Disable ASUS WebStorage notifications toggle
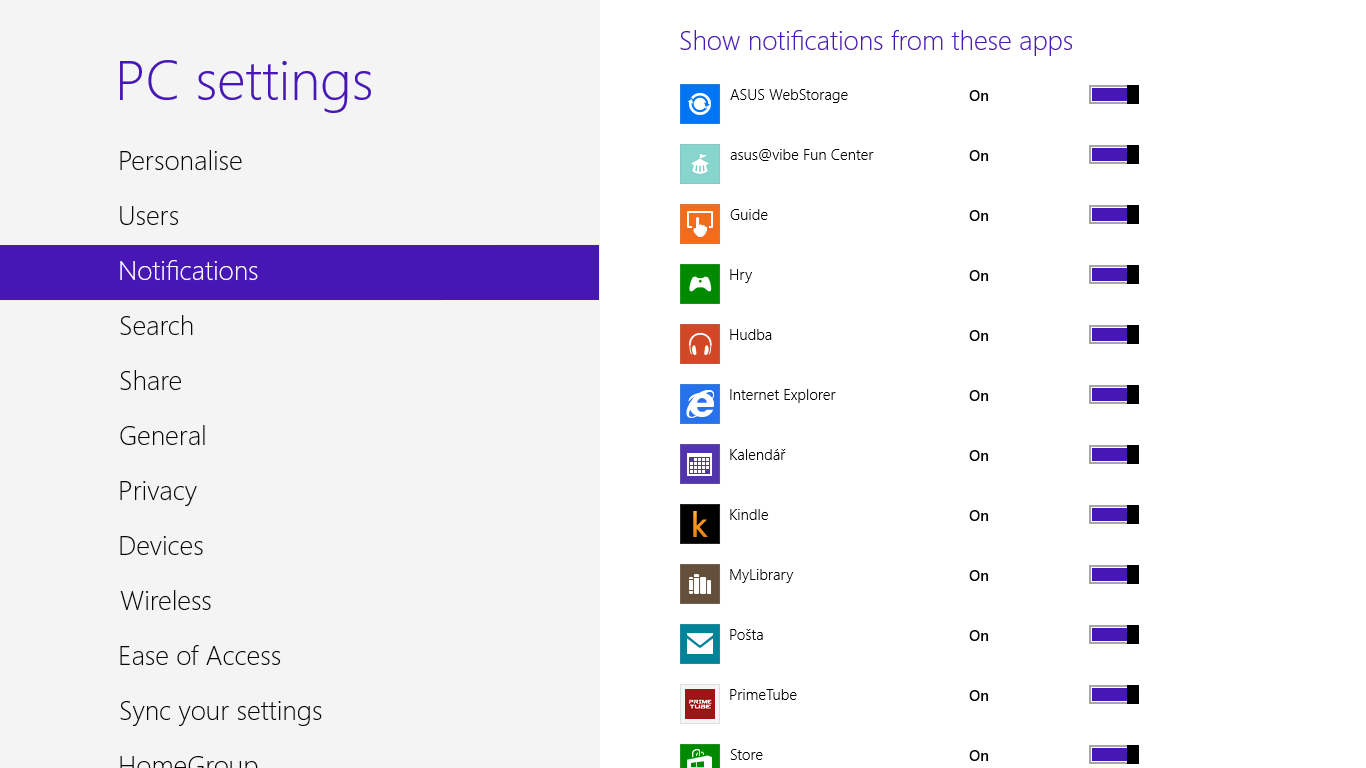 1113,95
